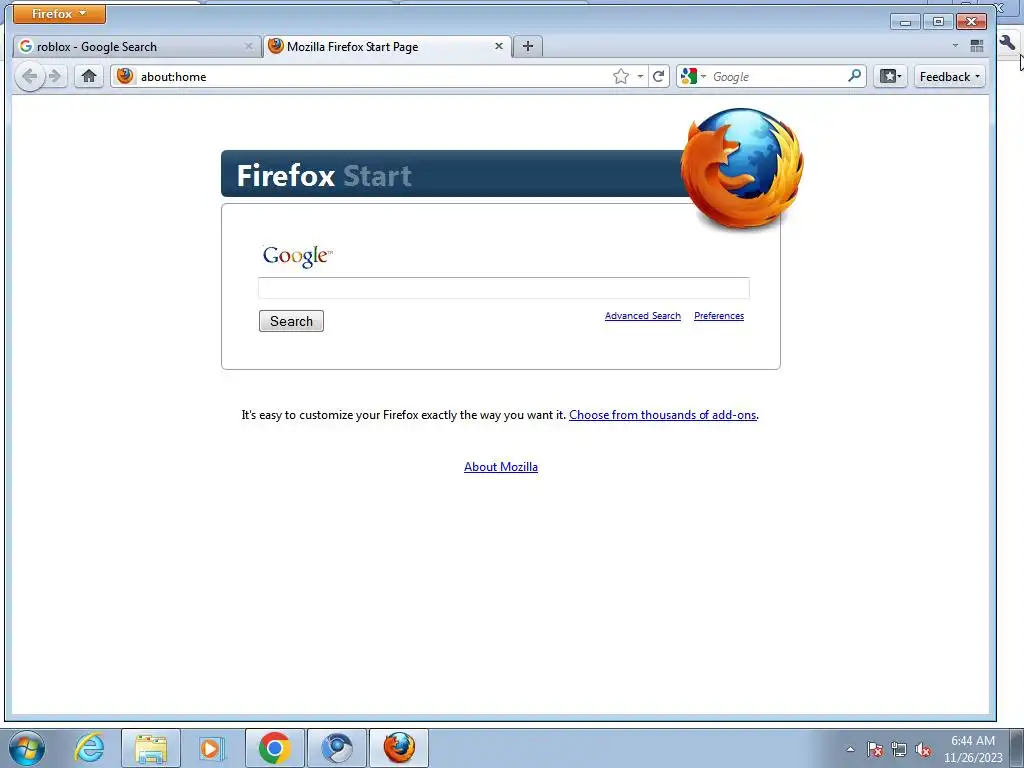Open the Action Center flag icon
Screen dimensions: 1024x768
(874, 749)
